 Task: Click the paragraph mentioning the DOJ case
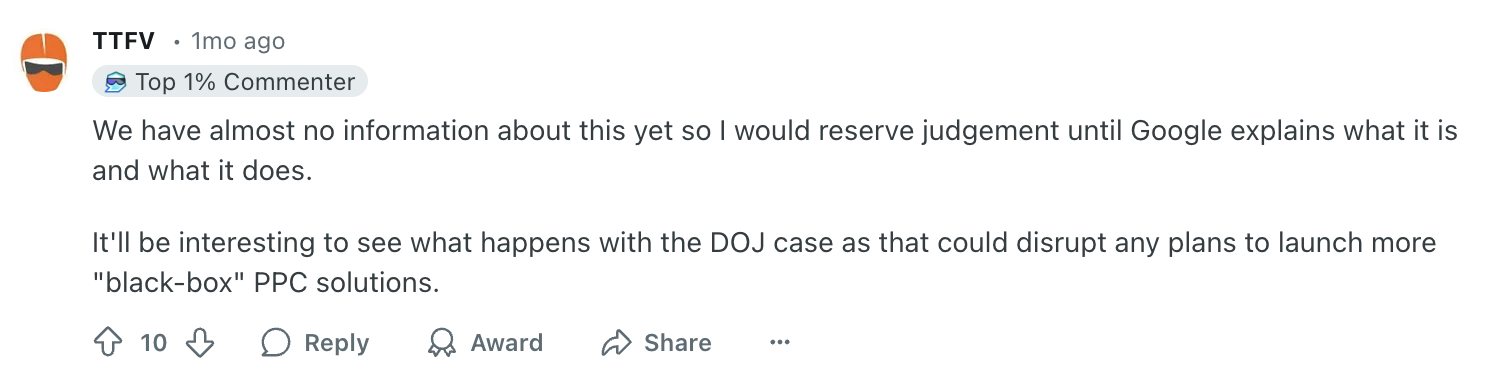click(x=764, y=263)
